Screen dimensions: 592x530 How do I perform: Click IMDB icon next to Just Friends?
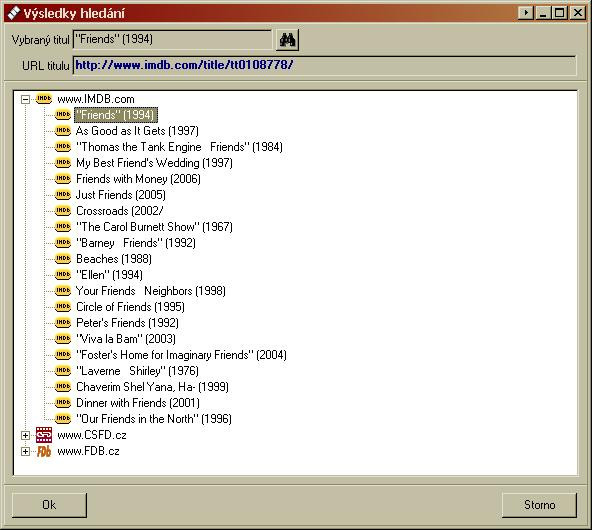pos(63,195)
